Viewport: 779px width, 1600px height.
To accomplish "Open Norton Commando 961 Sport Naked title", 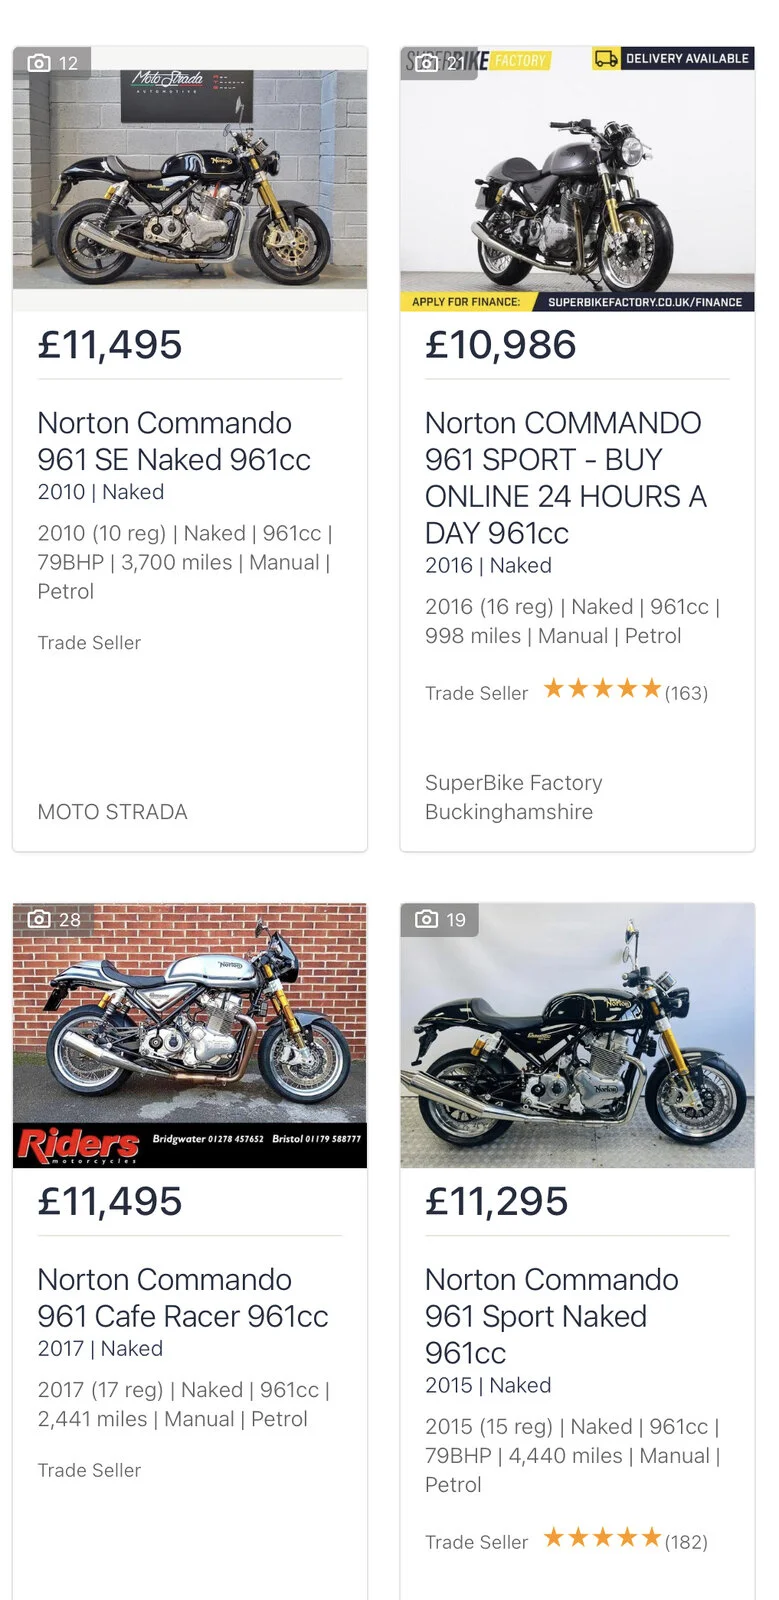I will (551, 1316).
